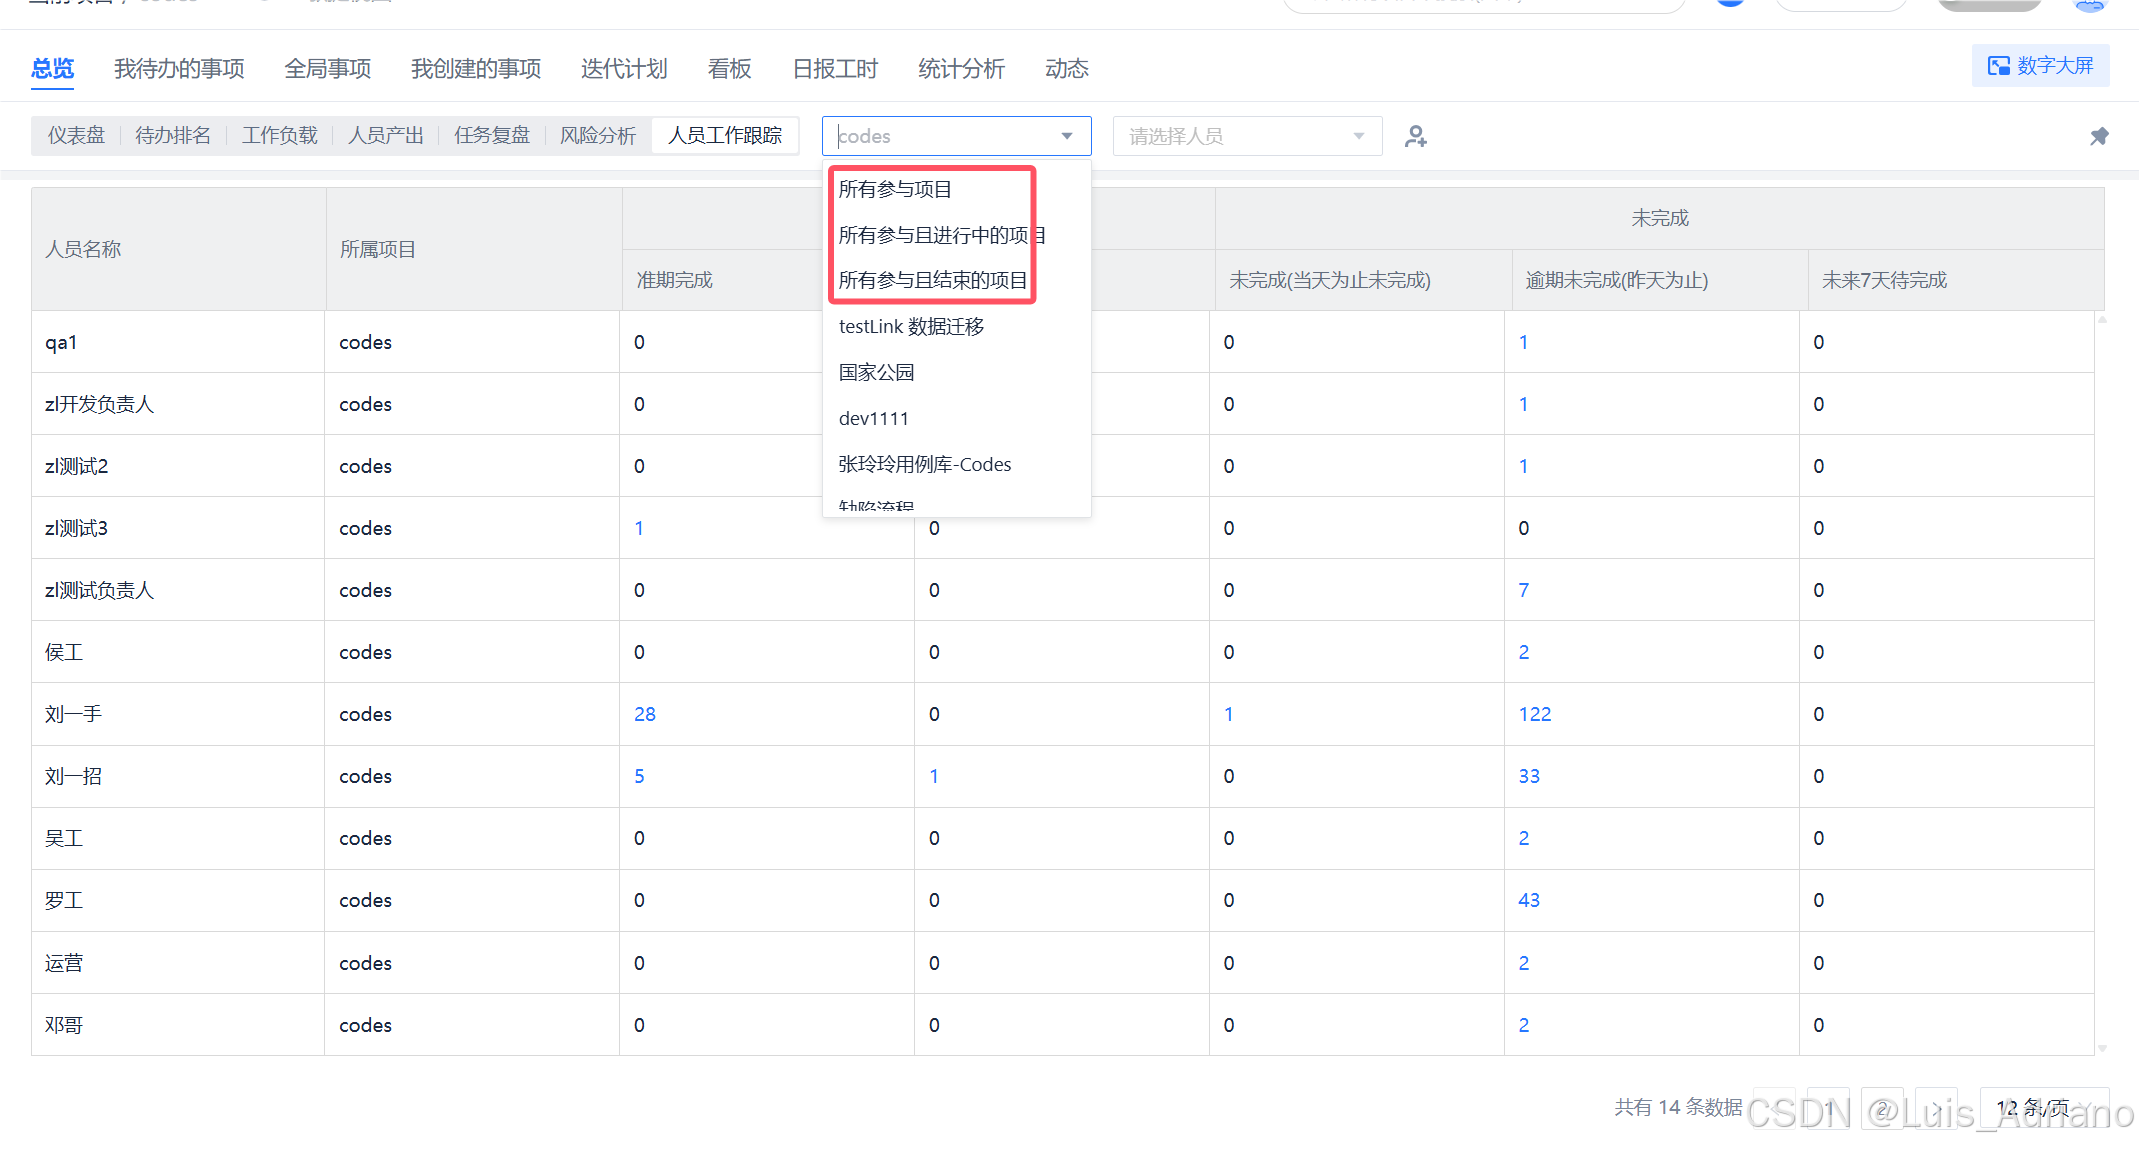Open the 数字大屏 digital screen view

tap(2040, 66)
